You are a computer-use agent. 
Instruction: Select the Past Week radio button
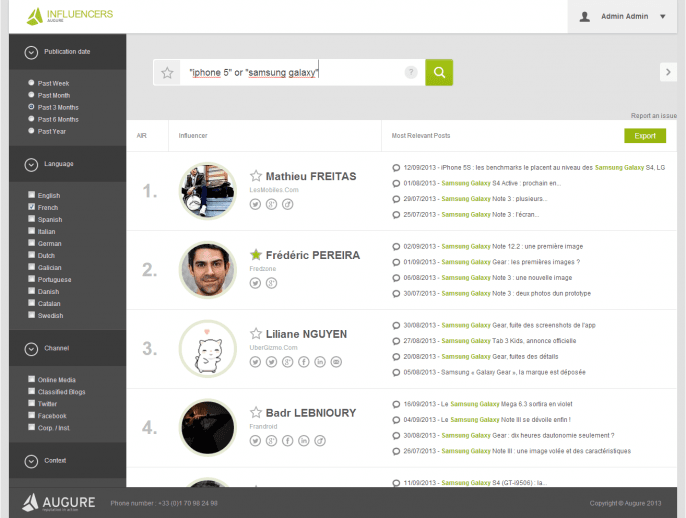pyautogui.click(x=31, y=82)
